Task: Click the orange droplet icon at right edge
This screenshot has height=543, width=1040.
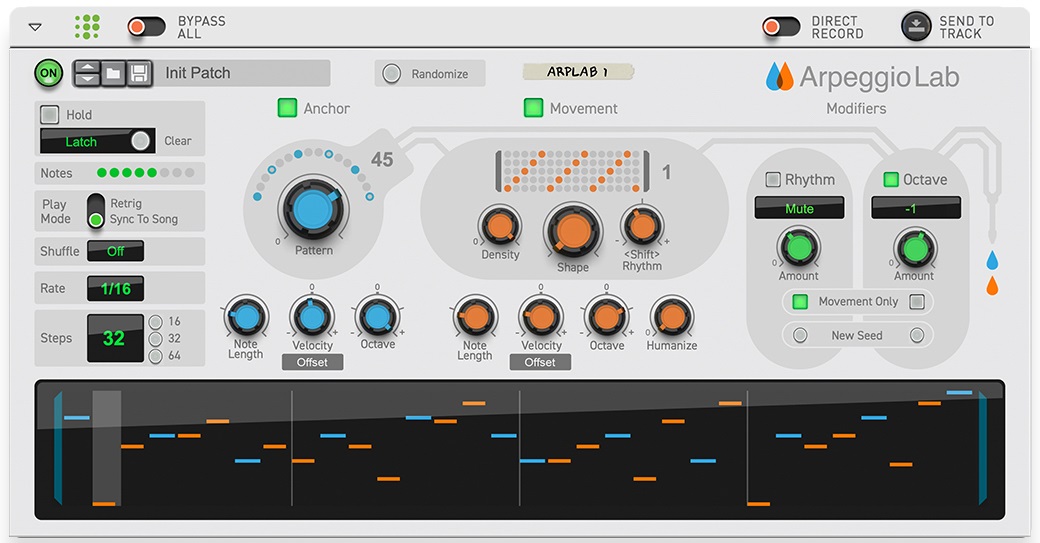Action: (992, 286)
